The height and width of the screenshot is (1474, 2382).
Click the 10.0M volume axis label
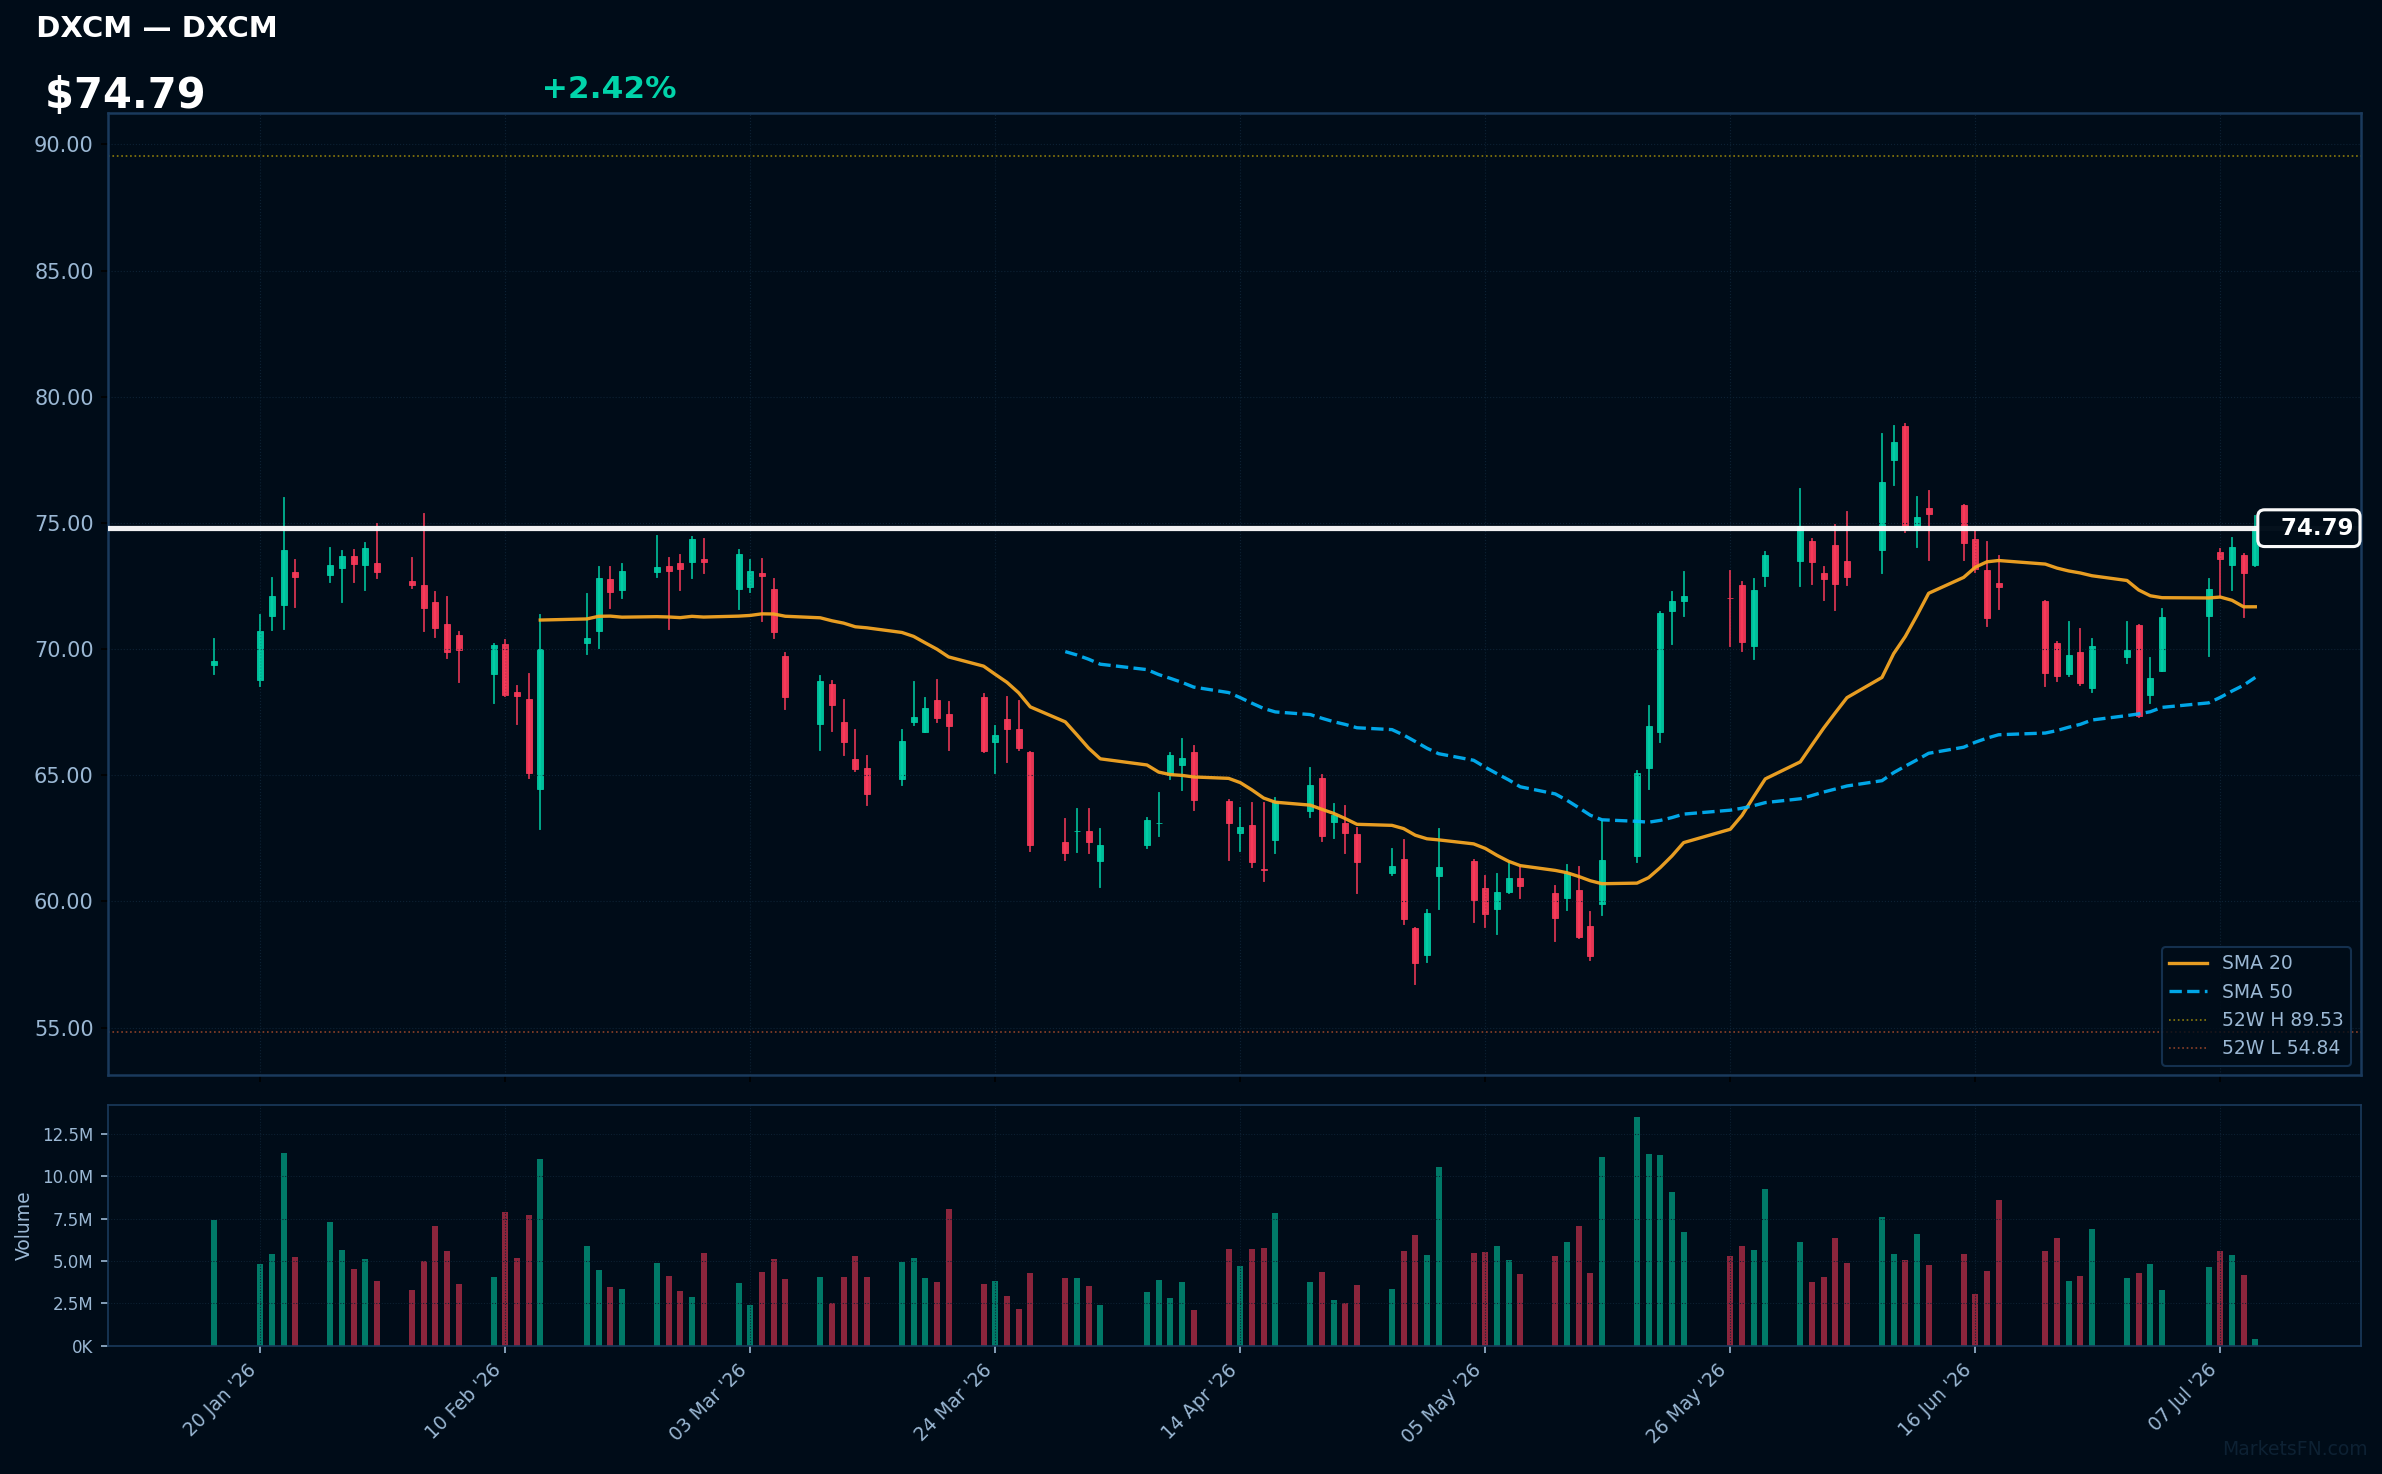pos(68,1177)
